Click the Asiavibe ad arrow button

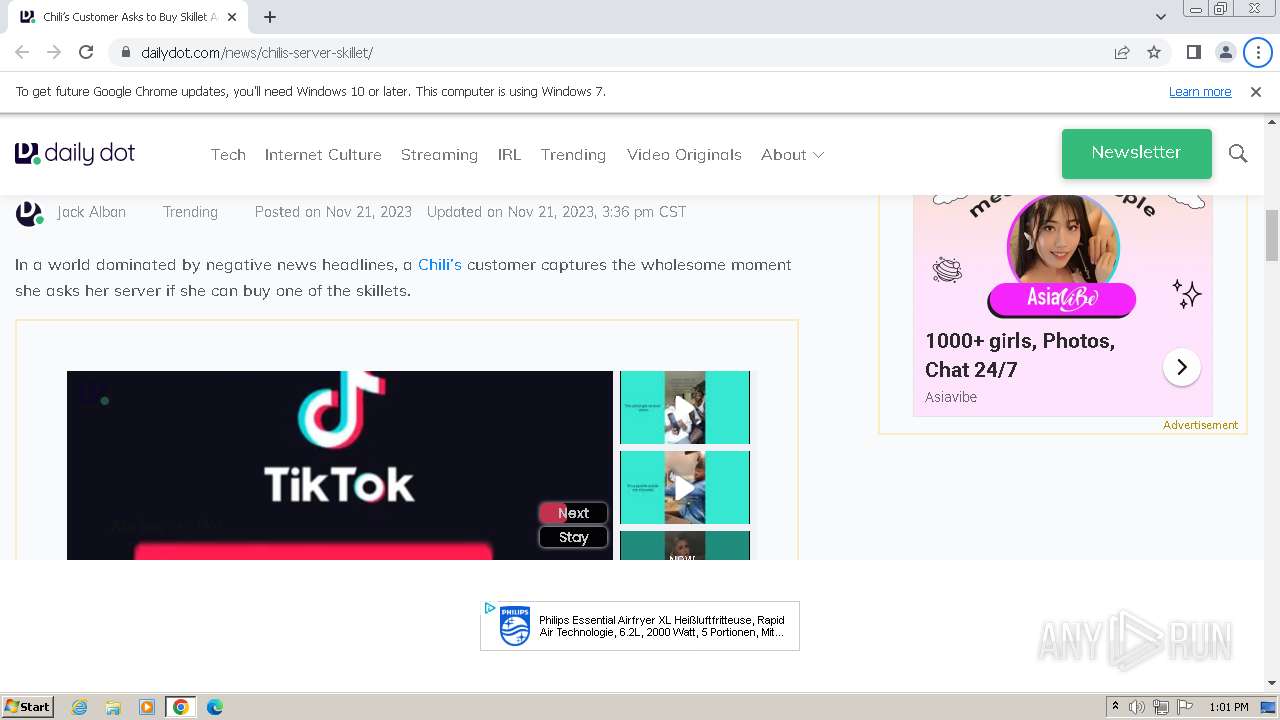tap(1181, 367)
